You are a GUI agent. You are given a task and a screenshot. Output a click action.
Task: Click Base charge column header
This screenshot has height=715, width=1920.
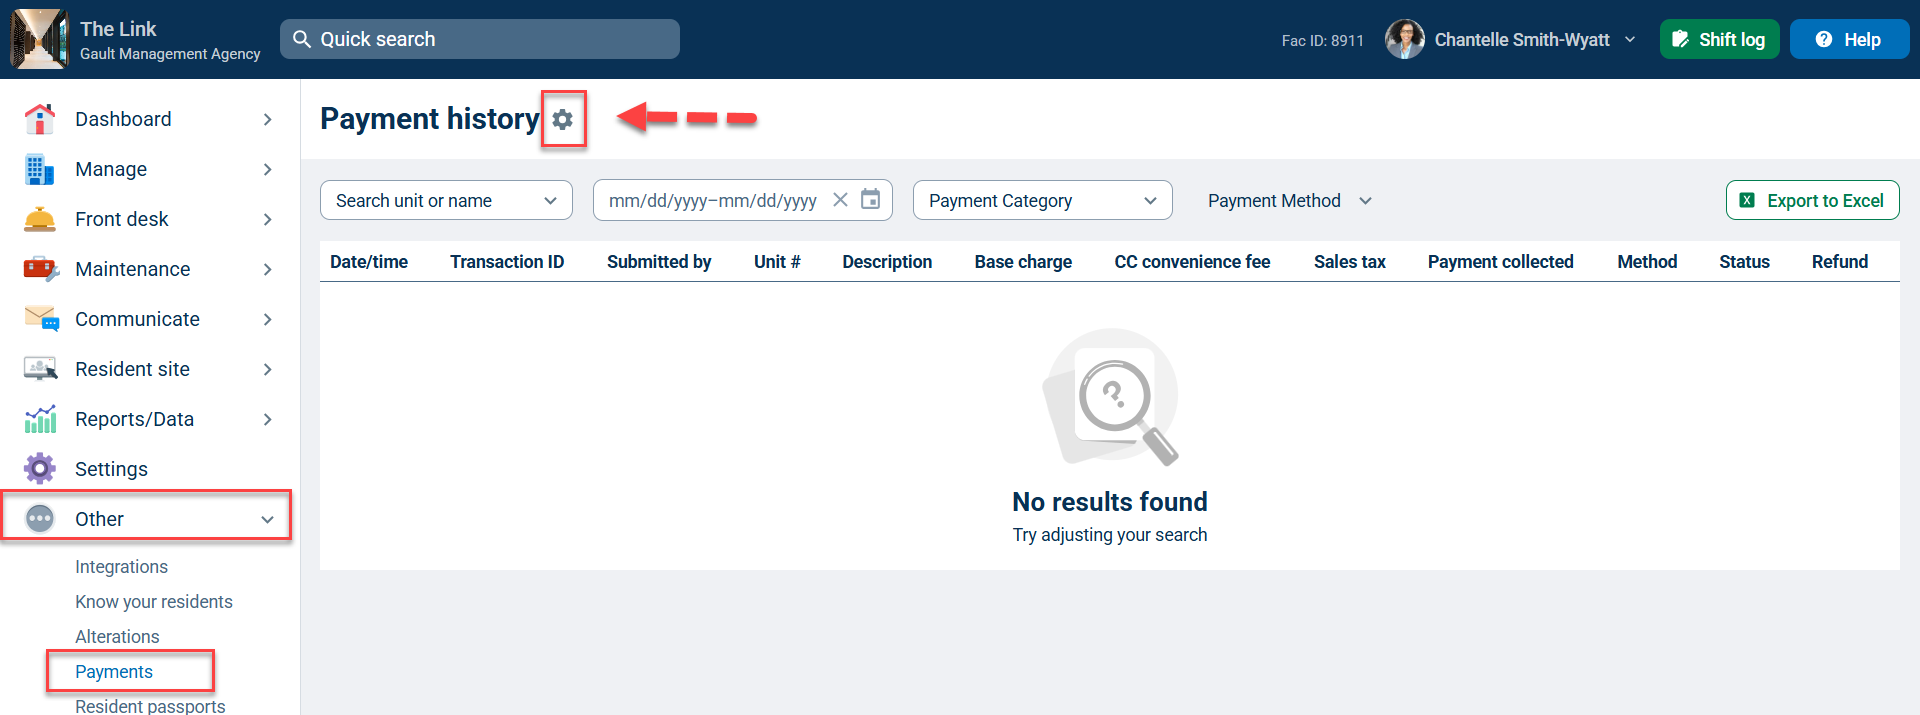coord(1023,262)
